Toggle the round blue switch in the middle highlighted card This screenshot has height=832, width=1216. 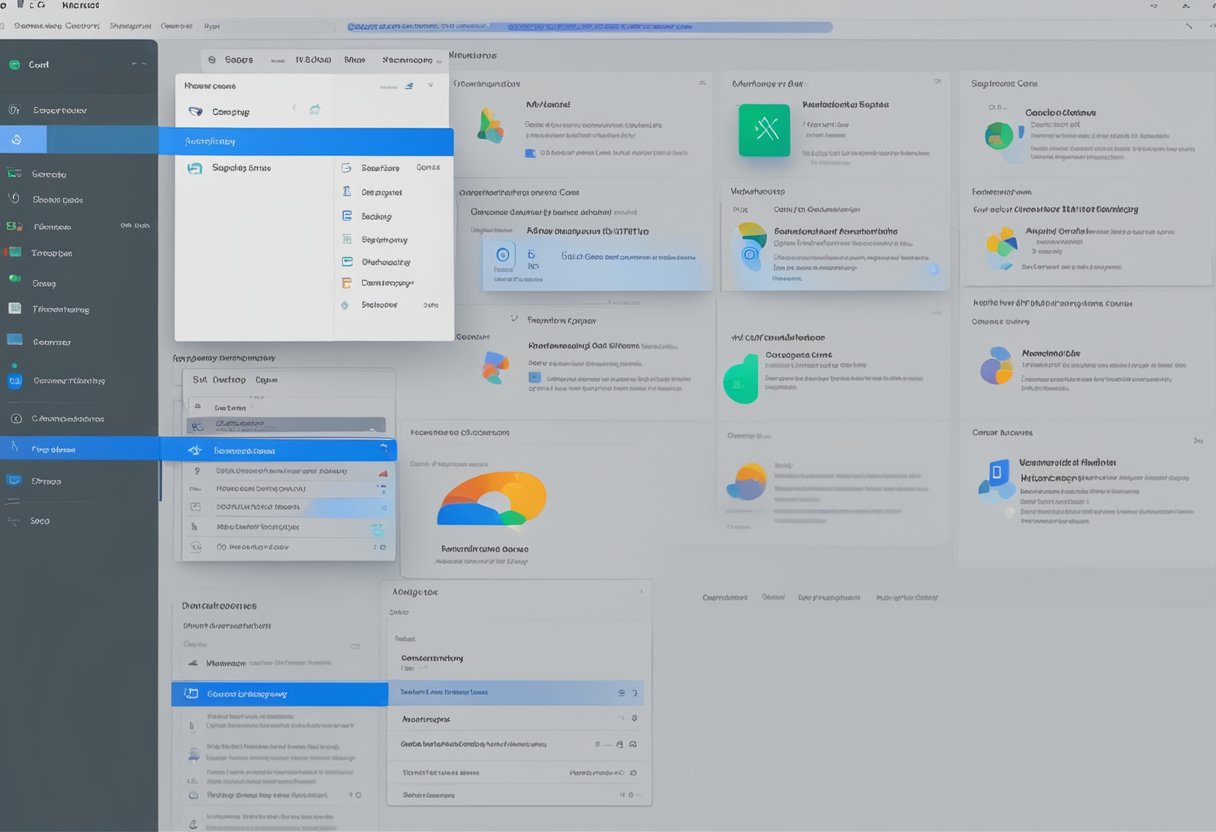(x=933, y=269)
